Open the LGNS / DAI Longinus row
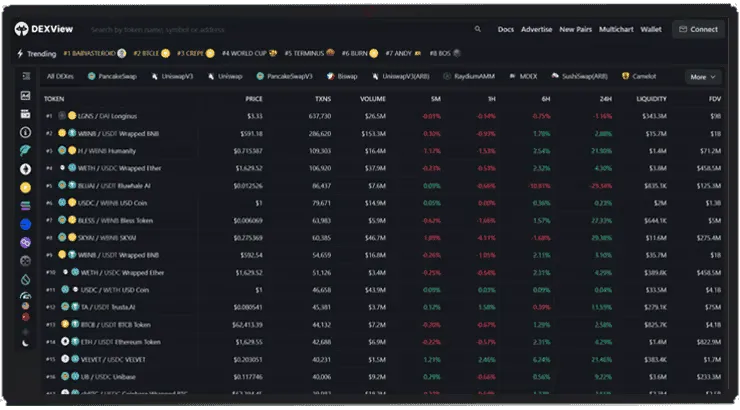 tap(383, 116)
